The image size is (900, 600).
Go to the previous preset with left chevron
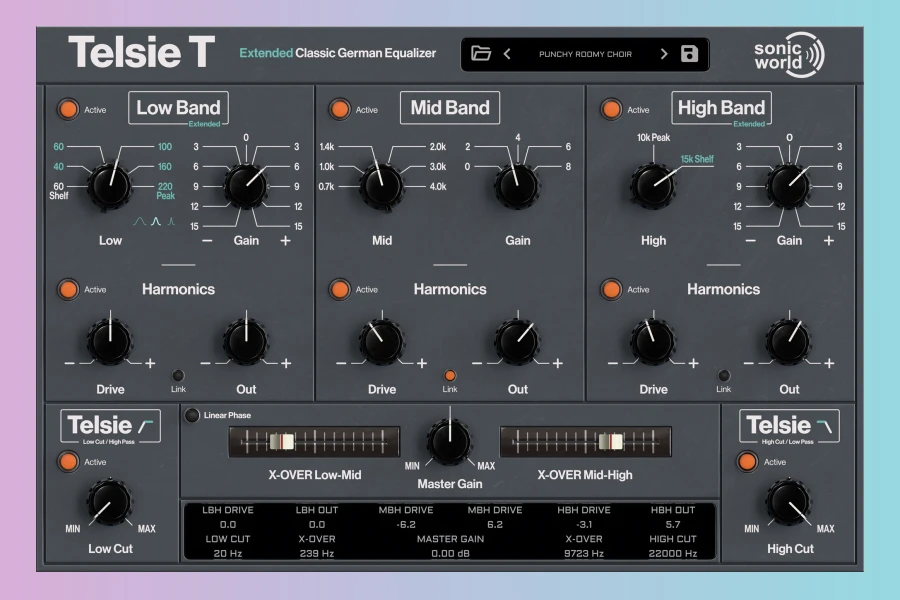(507, 54)
